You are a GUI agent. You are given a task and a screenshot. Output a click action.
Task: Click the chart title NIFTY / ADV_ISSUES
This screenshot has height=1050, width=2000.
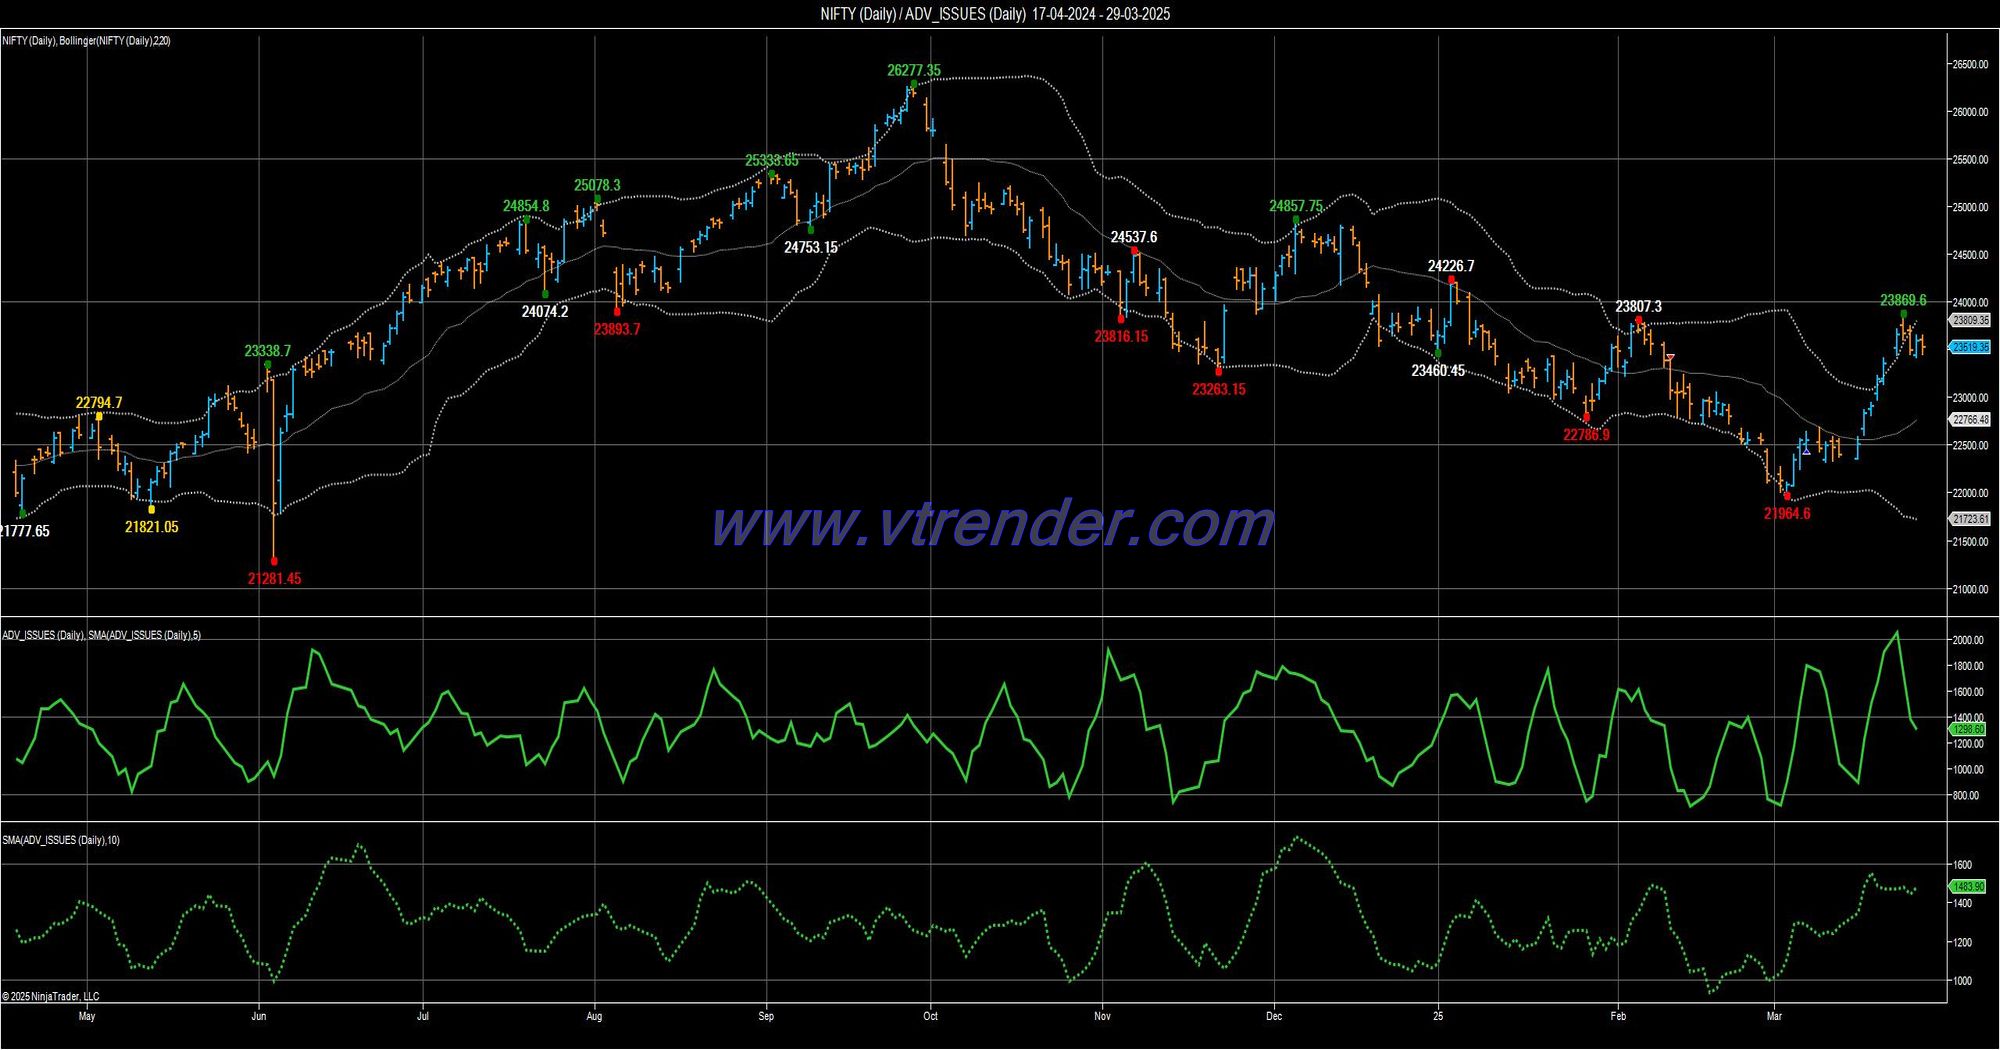995,14
